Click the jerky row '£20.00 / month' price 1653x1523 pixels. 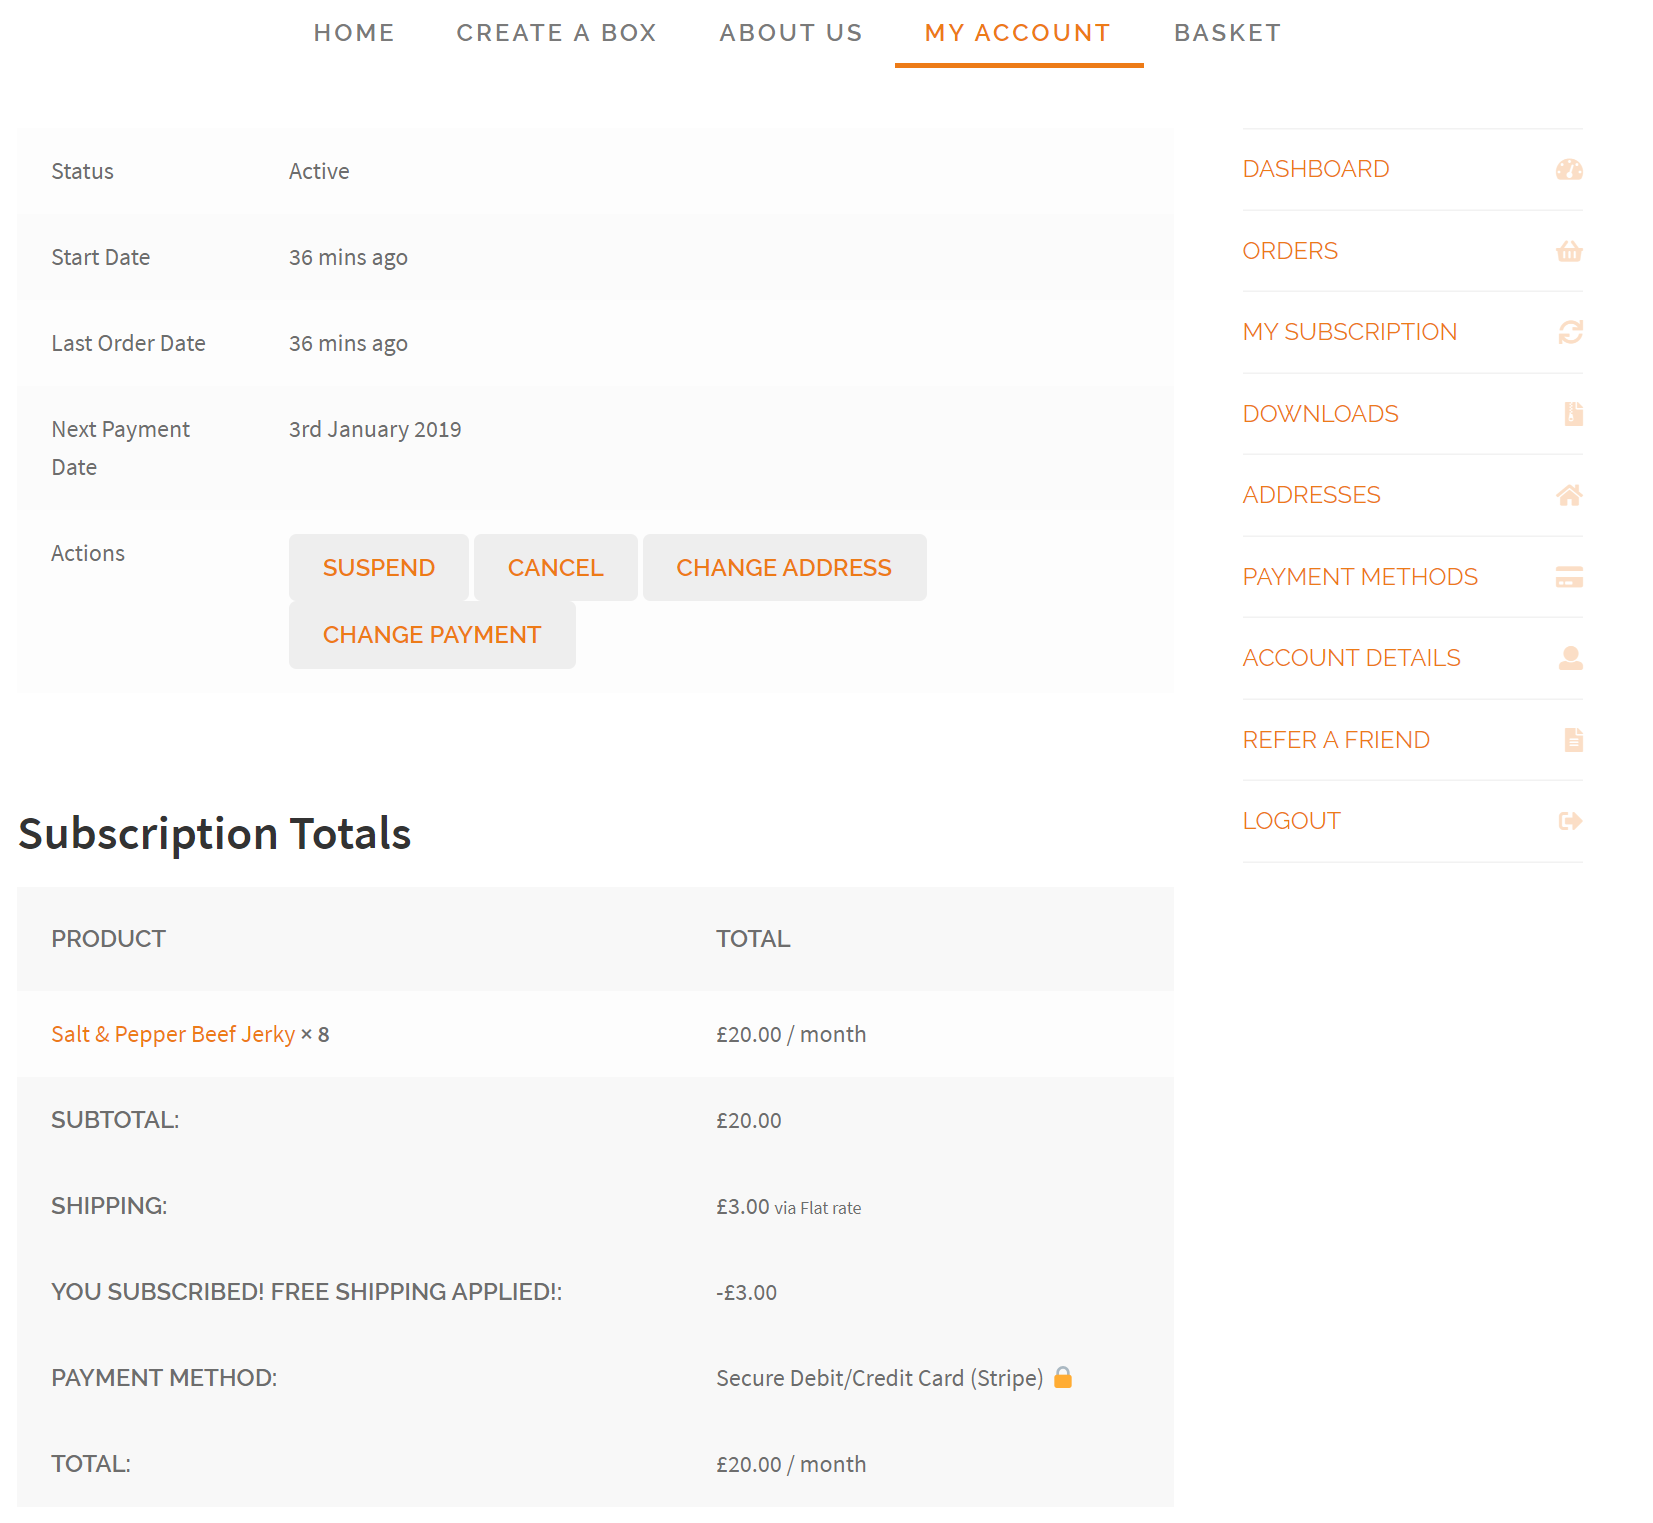(791, 1034)
